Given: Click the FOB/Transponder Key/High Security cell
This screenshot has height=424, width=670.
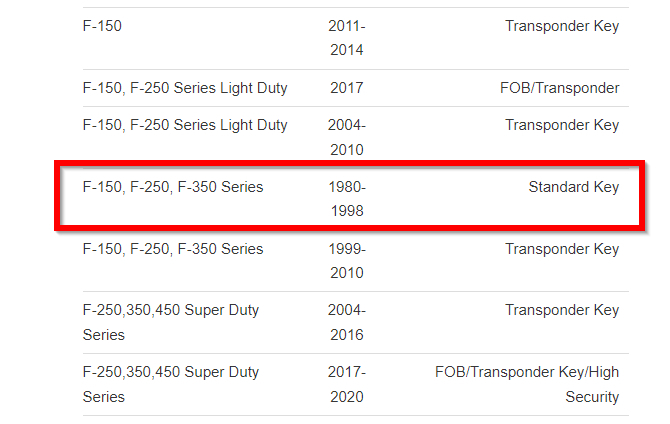Looking at the screenshot, I should coord(527,384).
